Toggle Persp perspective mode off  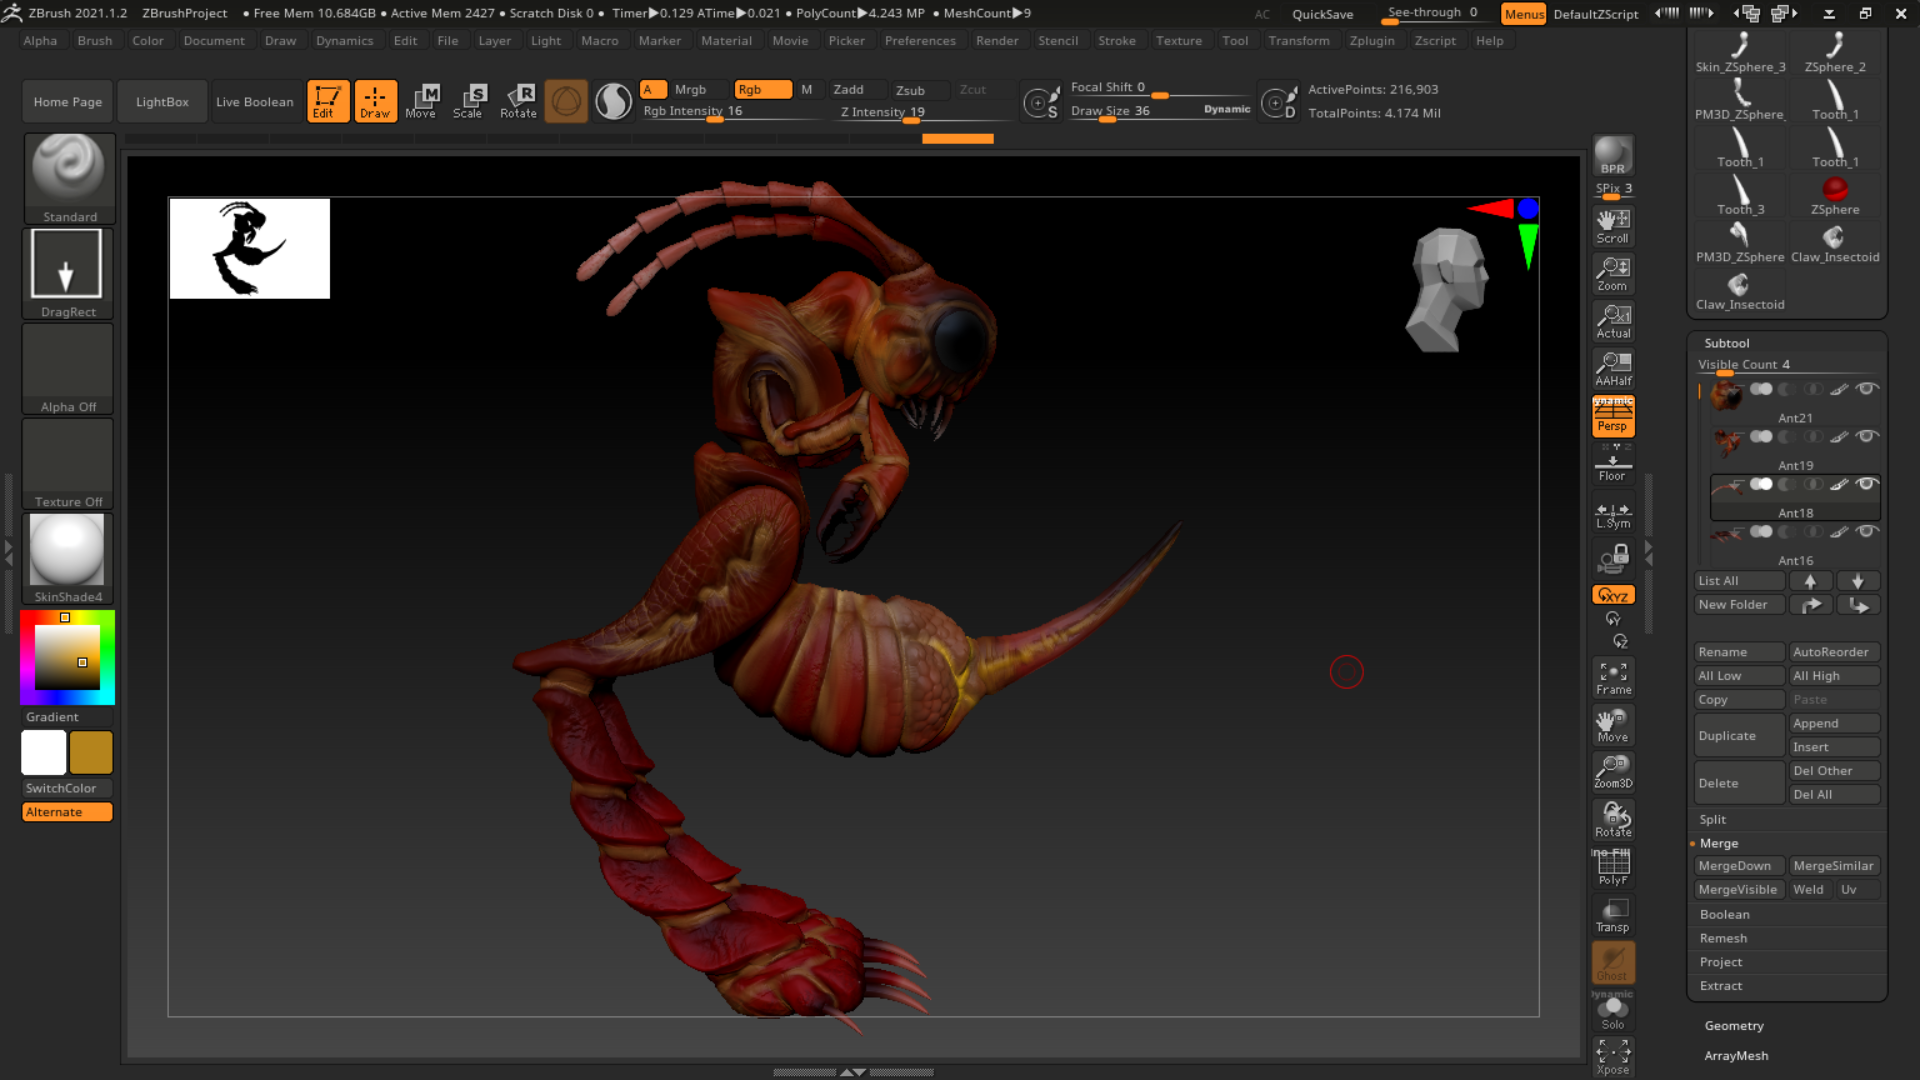(1612, 415)
